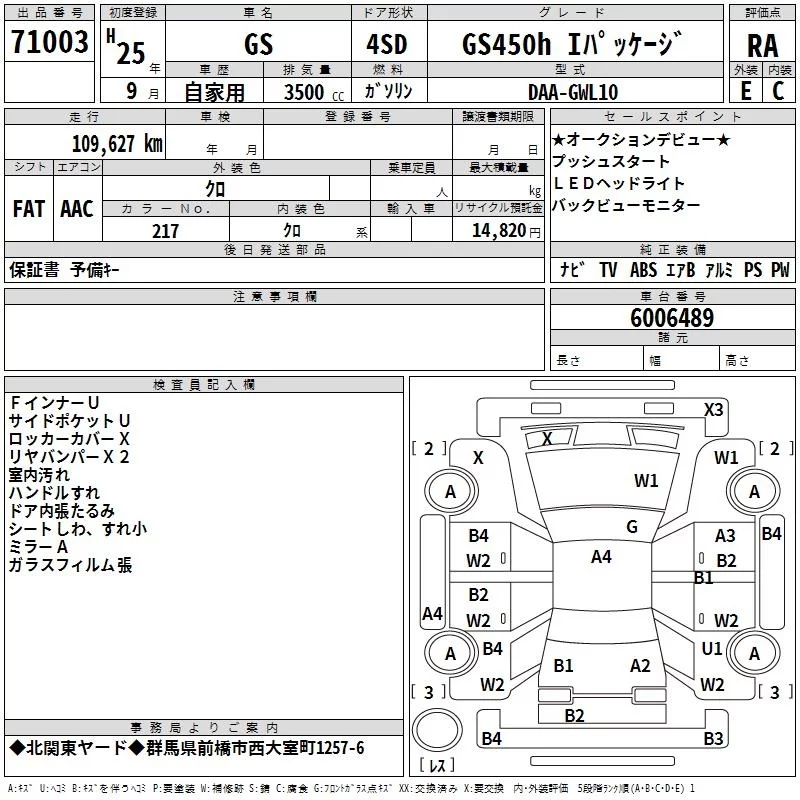Image resolution: width=800 pixels, height=800 pixels.
Task: Select inspector note ガラスフィルム張
Action: [70, 565]
